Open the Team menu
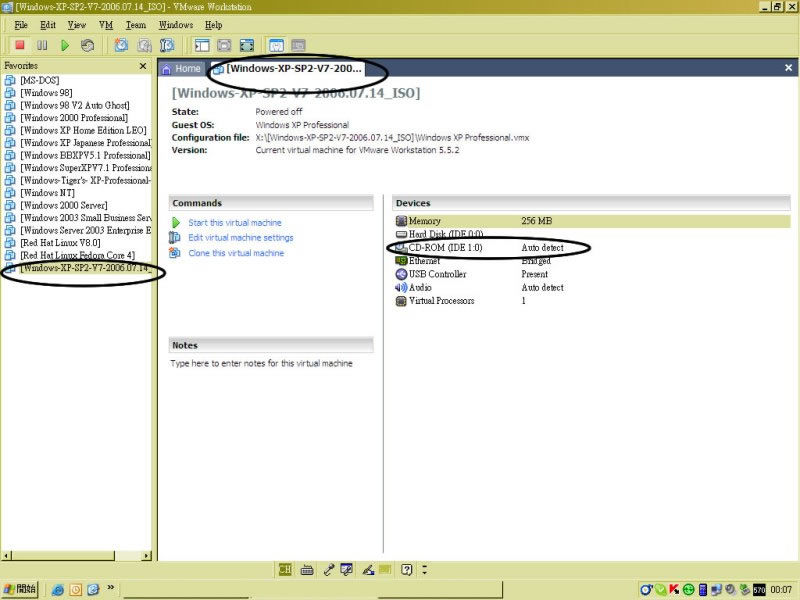800x600 pixels. pos(136,25)
